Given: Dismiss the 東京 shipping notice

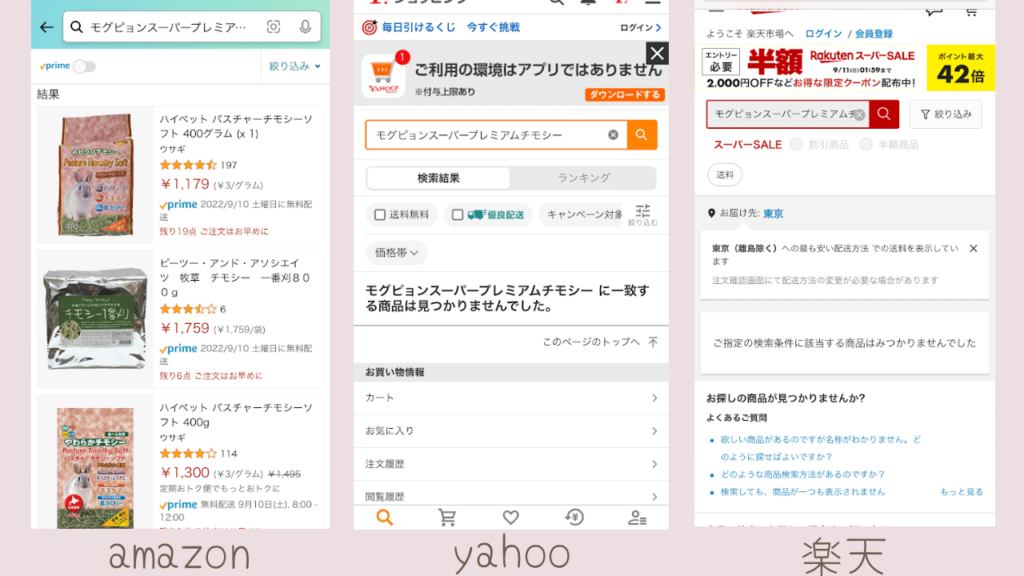Looking at the screenshot, I should point(973,249).
